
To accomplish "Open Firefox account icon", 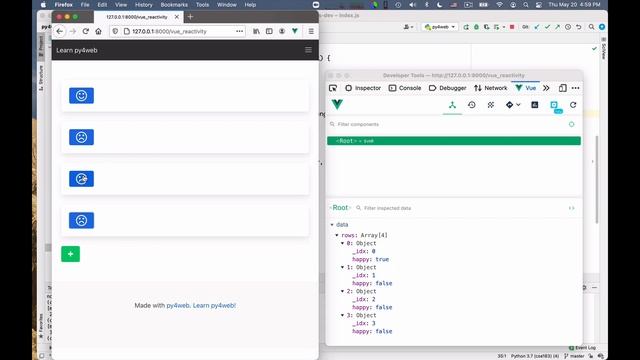I will pyautogui.click(x=282, y=31).
